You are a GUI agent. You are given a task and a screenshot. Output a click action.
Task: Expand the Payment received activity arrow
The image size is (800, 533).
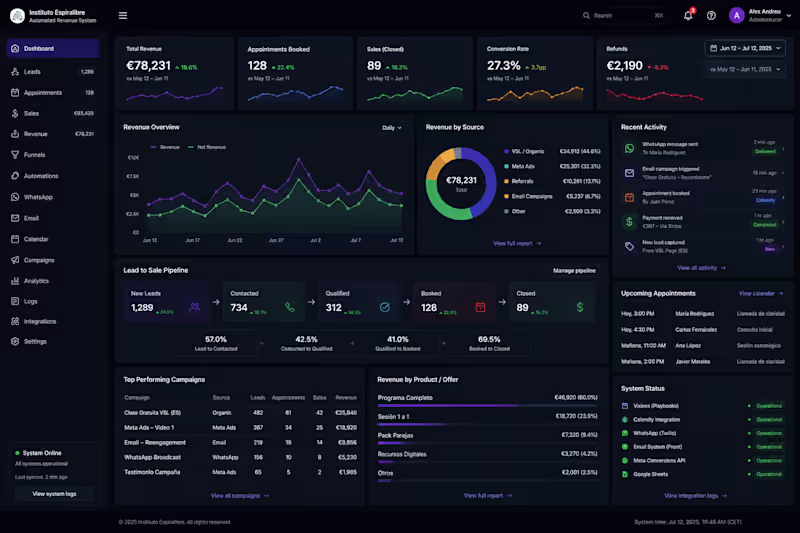tap(783, 222)
